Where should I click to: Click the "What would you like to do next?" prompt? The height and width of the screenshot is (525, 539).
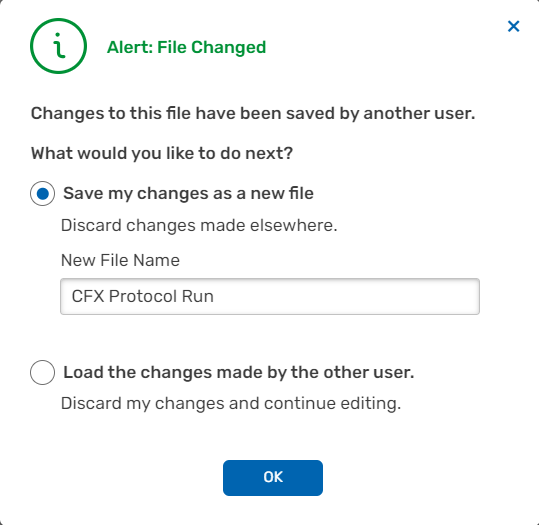(162, 153)
